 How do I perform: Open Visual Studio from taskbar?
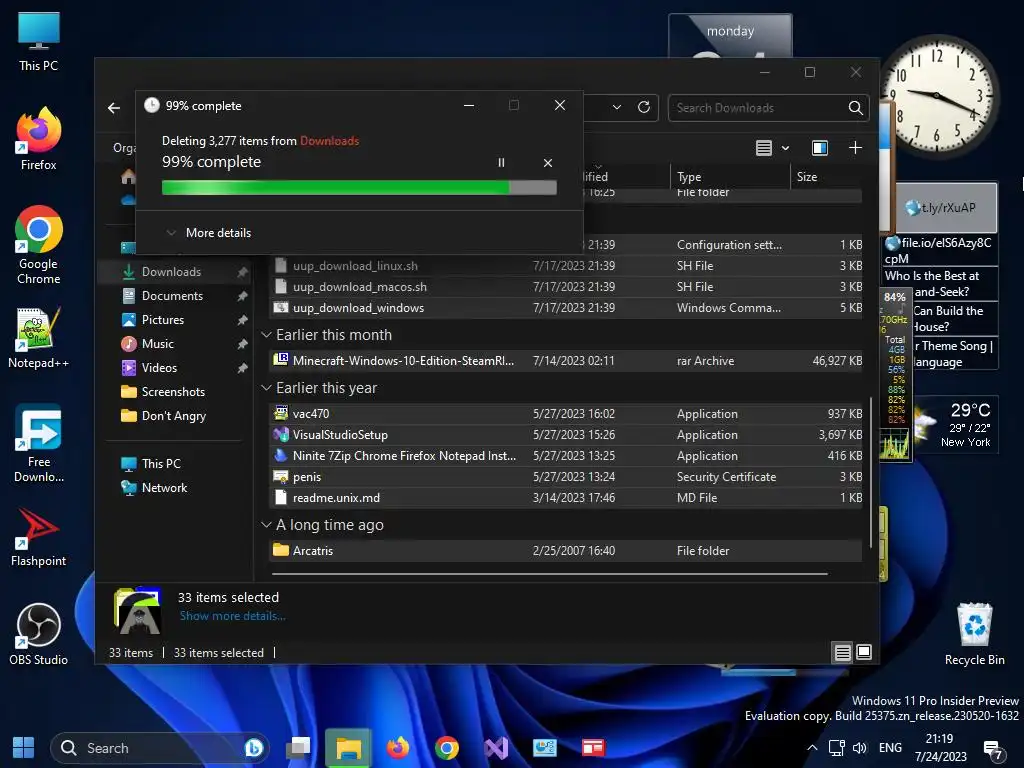(496, 748)
